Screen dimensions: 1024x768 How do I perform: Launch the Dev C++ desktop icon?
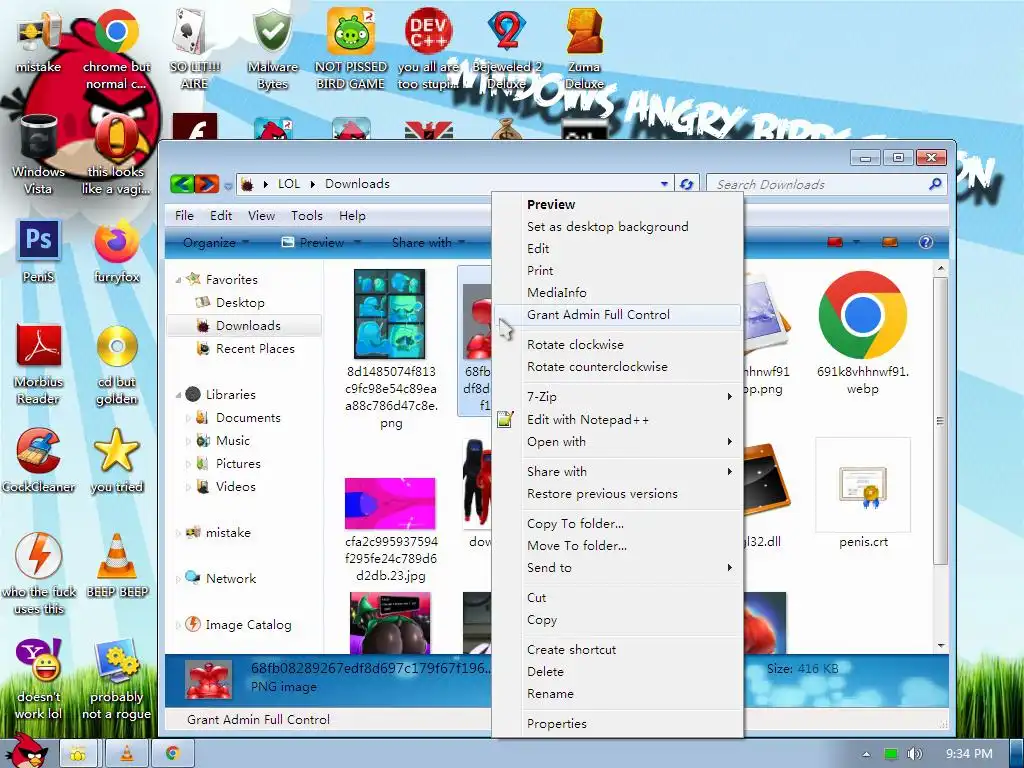click(428, 47)
